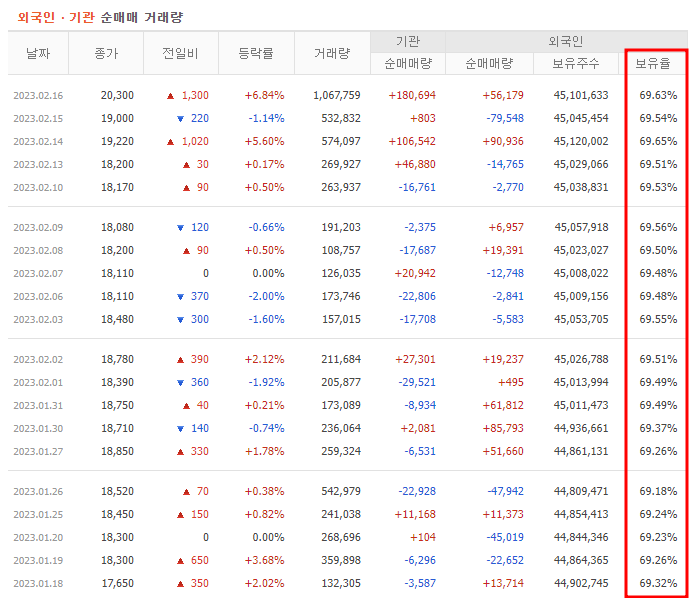
Task: Select holding ratio 69.37%
Action: point(658,429)
